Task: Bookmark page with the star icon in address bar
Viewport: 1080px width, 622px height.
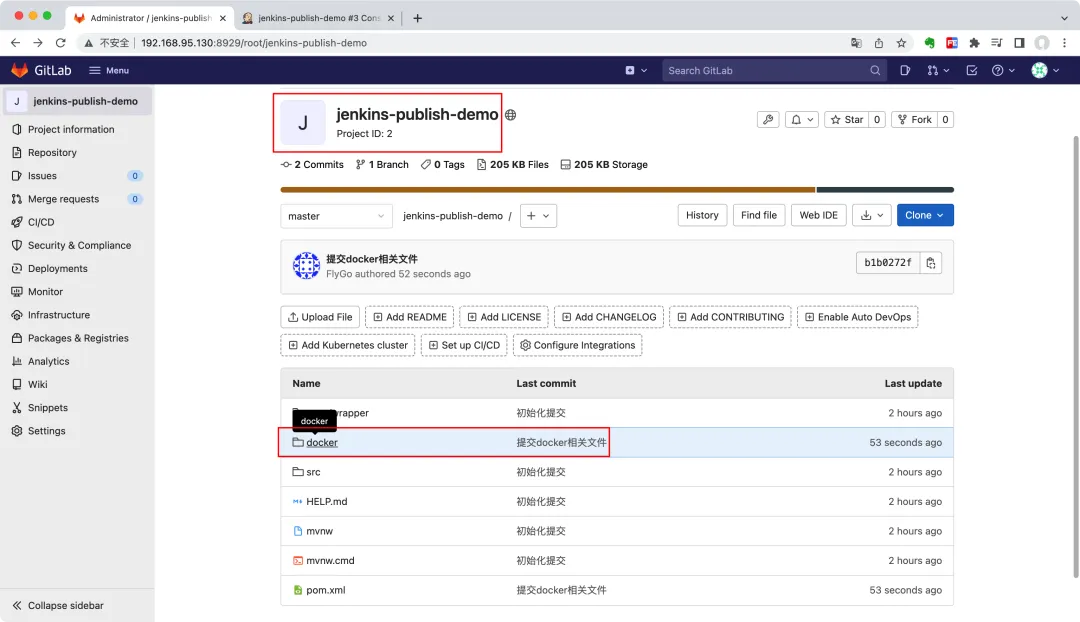Action: pos(901,43)
